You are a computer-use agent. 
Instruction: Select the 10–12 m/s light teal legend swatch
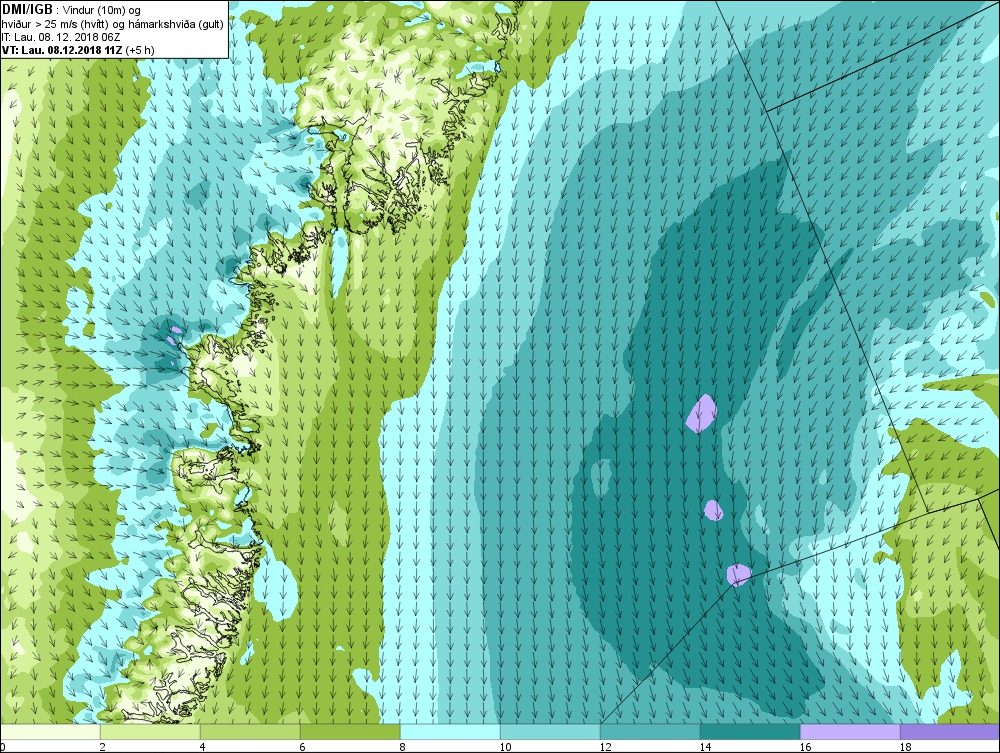click(550, 732)
